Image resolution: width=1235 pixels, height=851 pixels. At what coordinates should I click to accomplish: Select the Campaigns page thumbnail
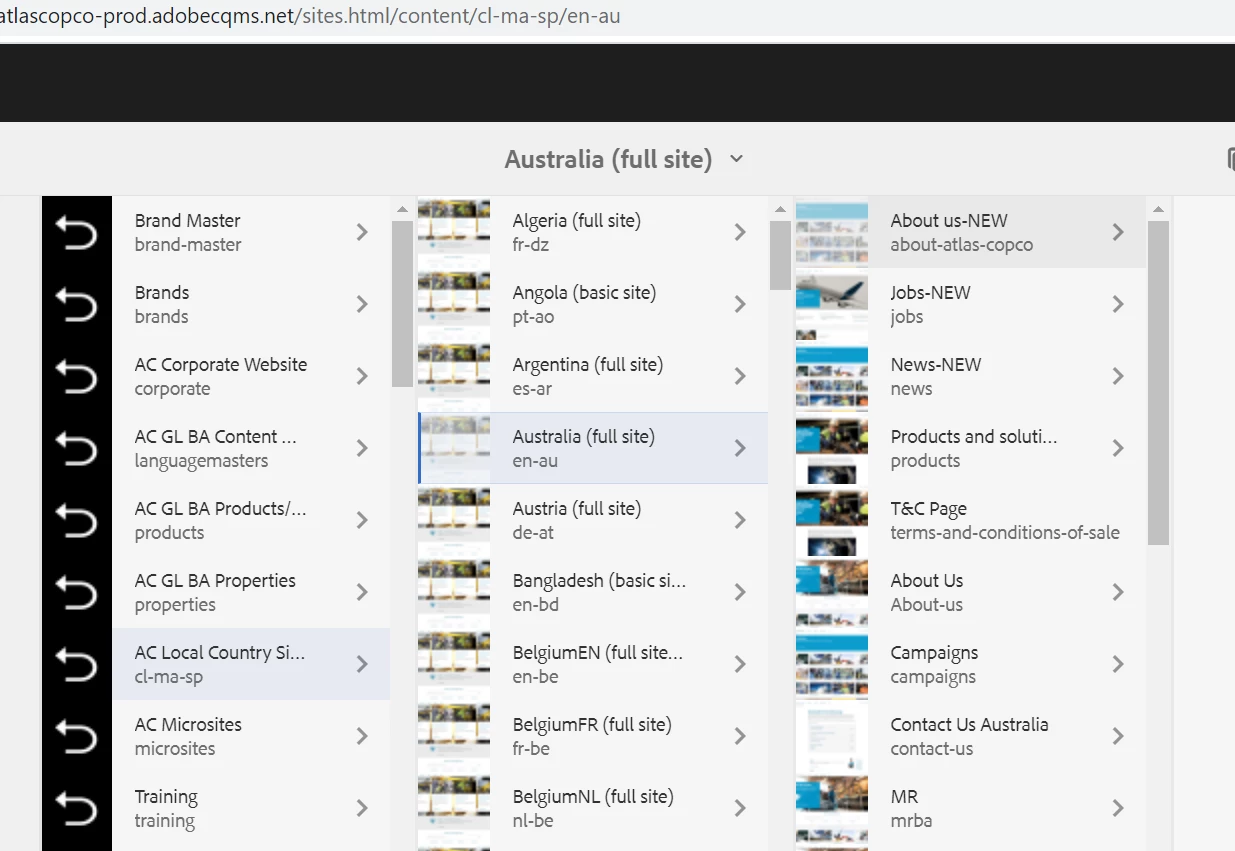pyautogui.click(x=832, y=664)
